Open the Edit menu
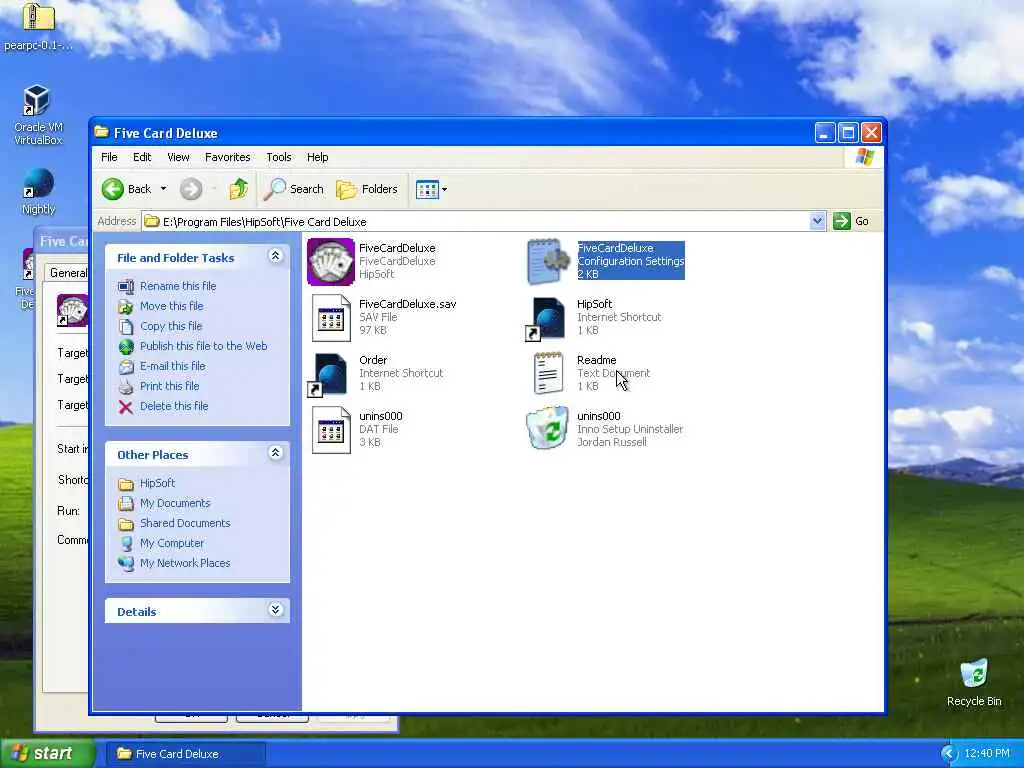 click(x=142, y=157)
